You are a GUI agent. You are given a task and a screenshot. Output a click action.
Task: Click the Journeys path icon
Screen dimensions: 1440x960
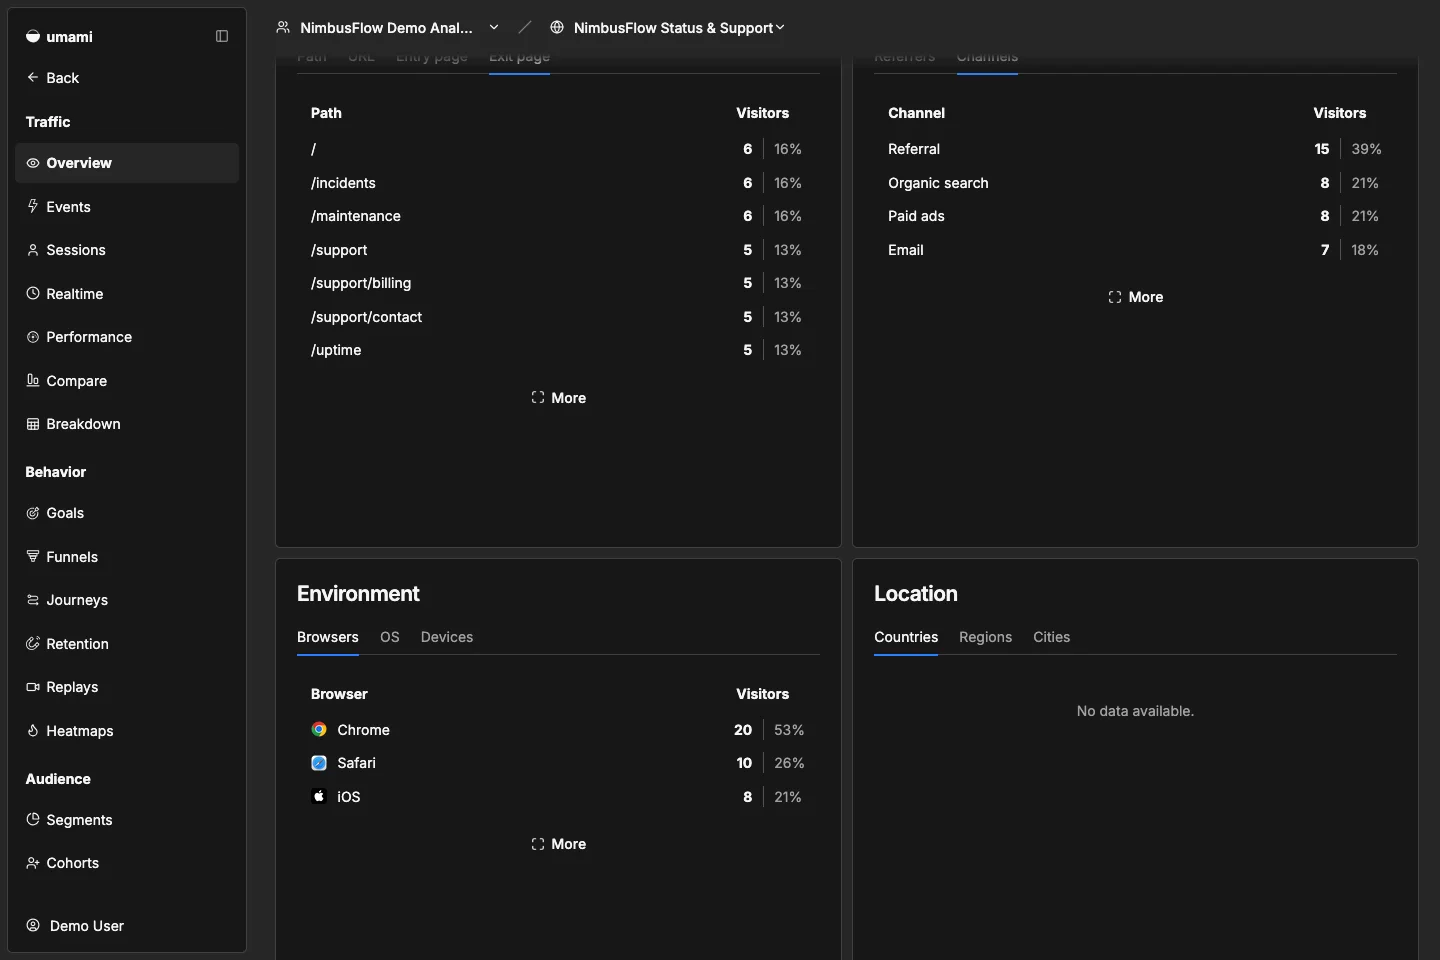[x=33, y=600]
